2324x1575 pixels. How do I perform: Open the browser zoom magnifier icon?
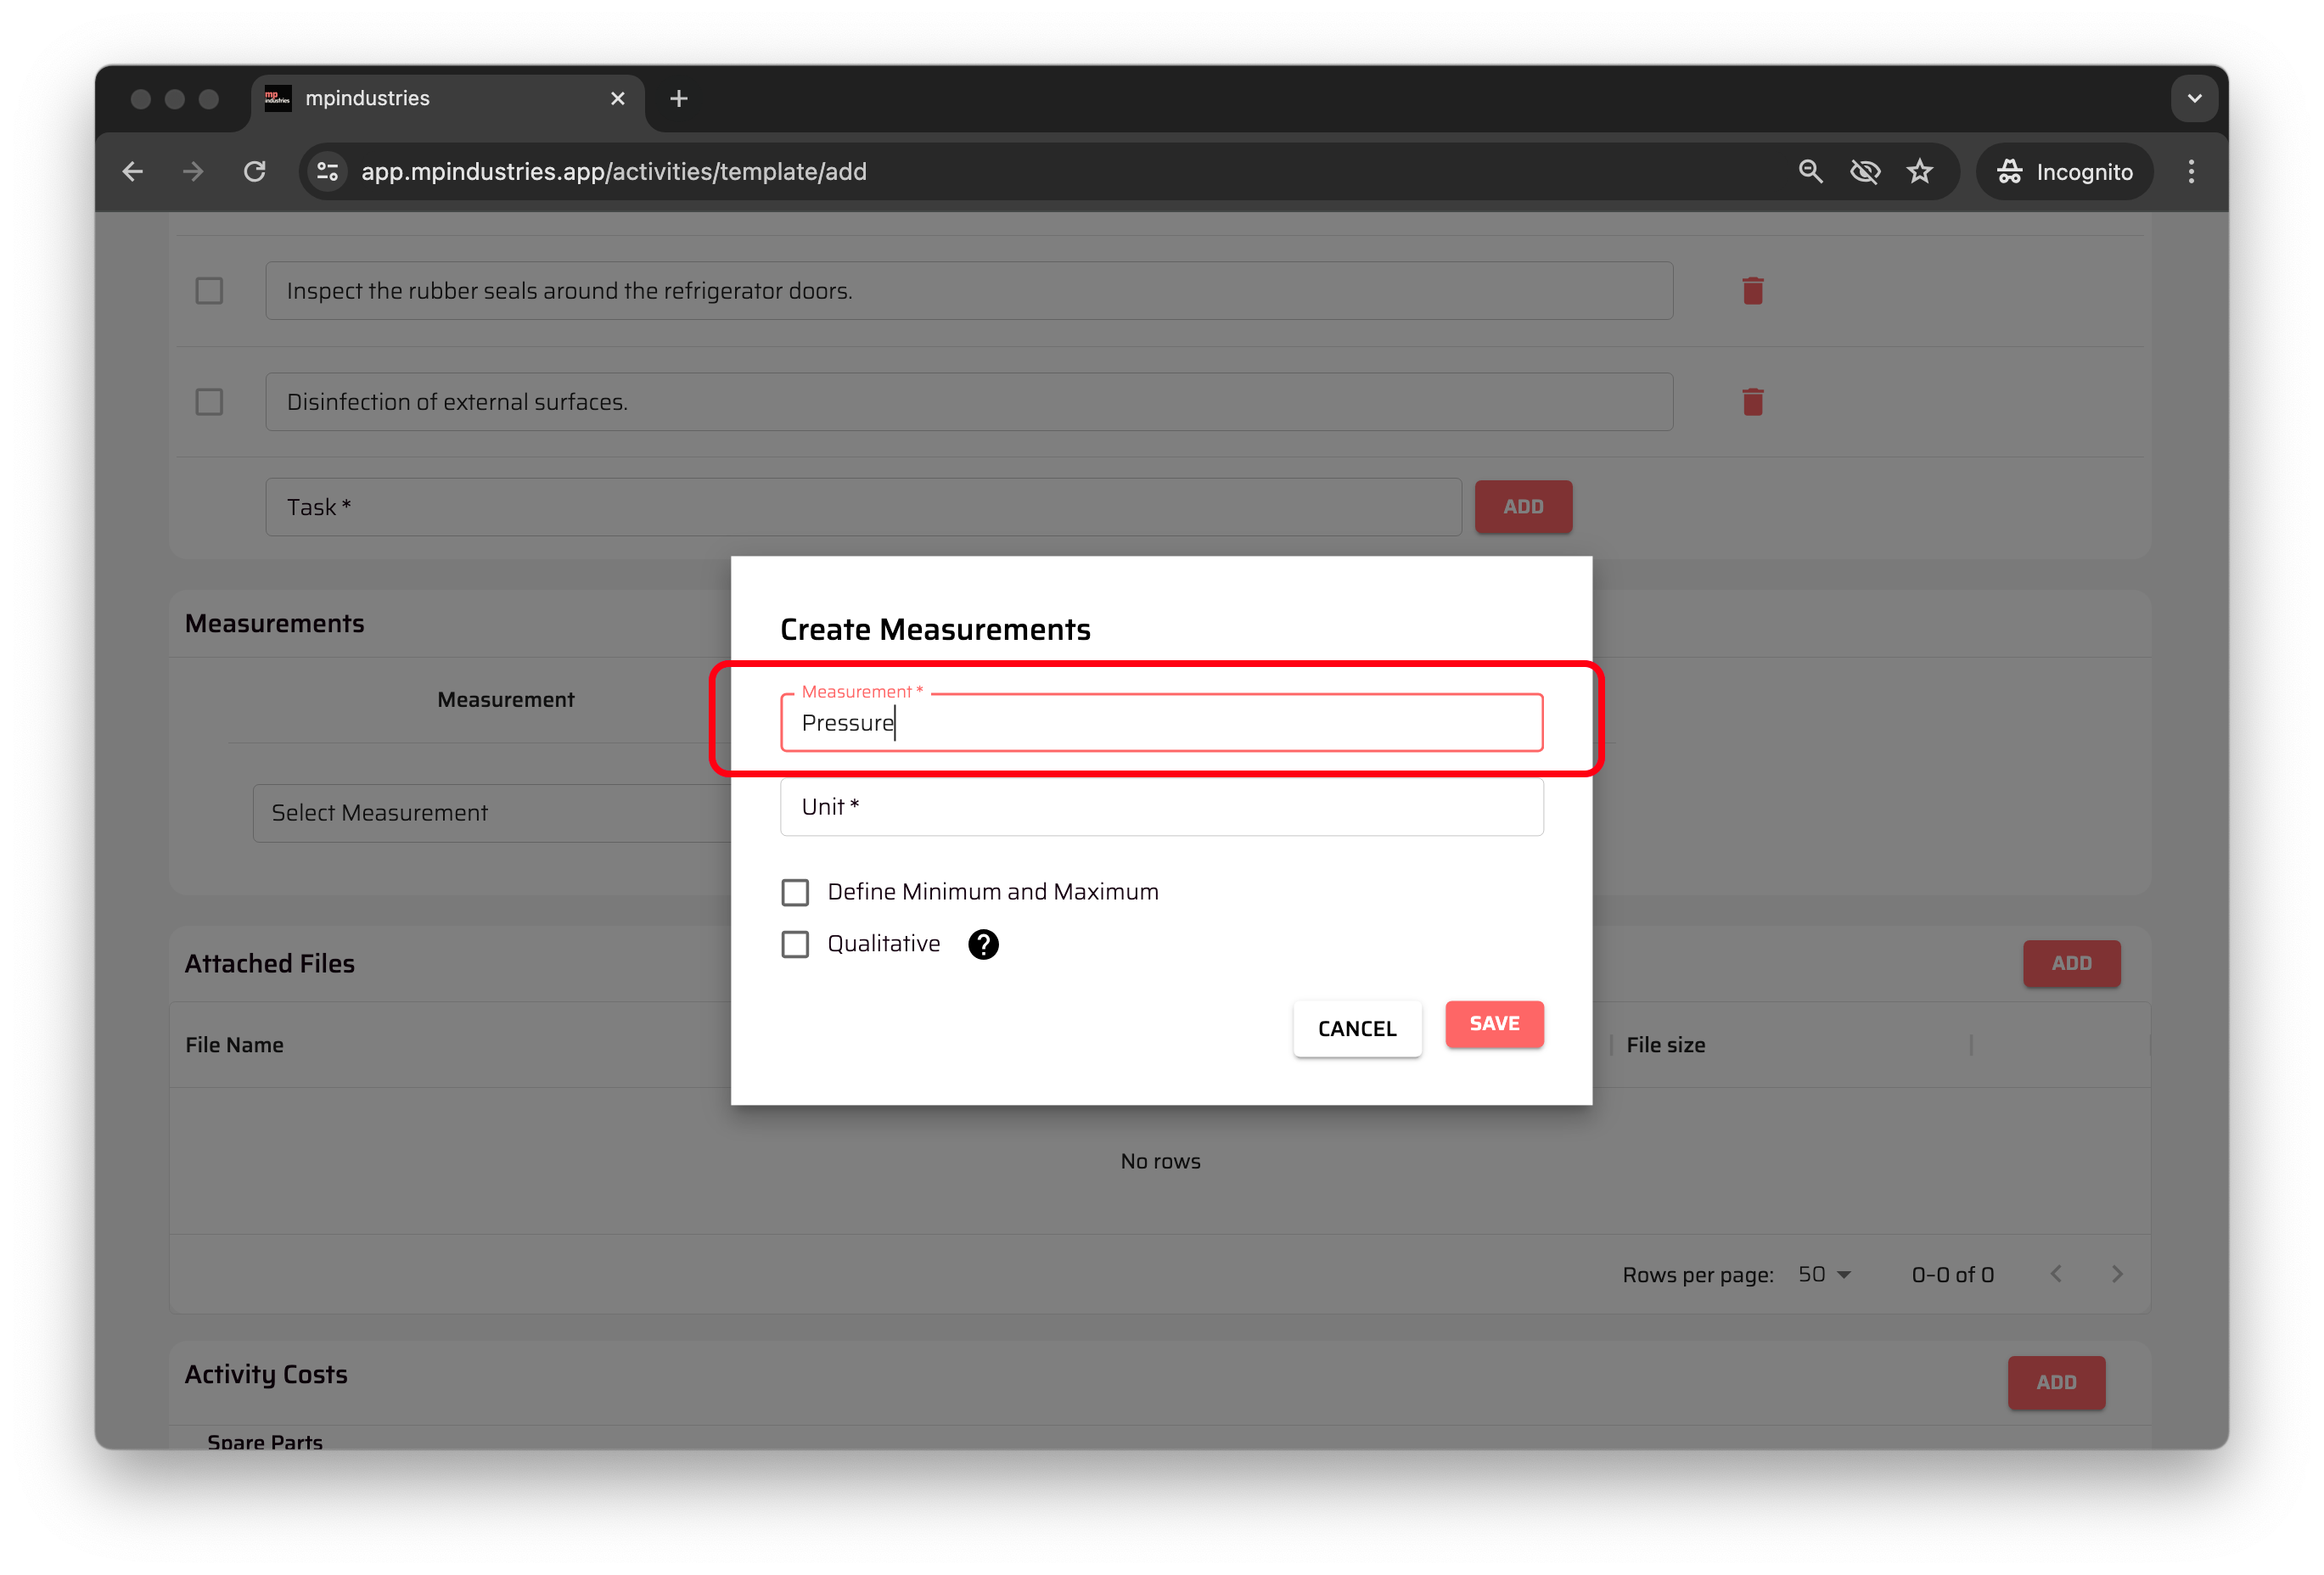click(1810, 172)
